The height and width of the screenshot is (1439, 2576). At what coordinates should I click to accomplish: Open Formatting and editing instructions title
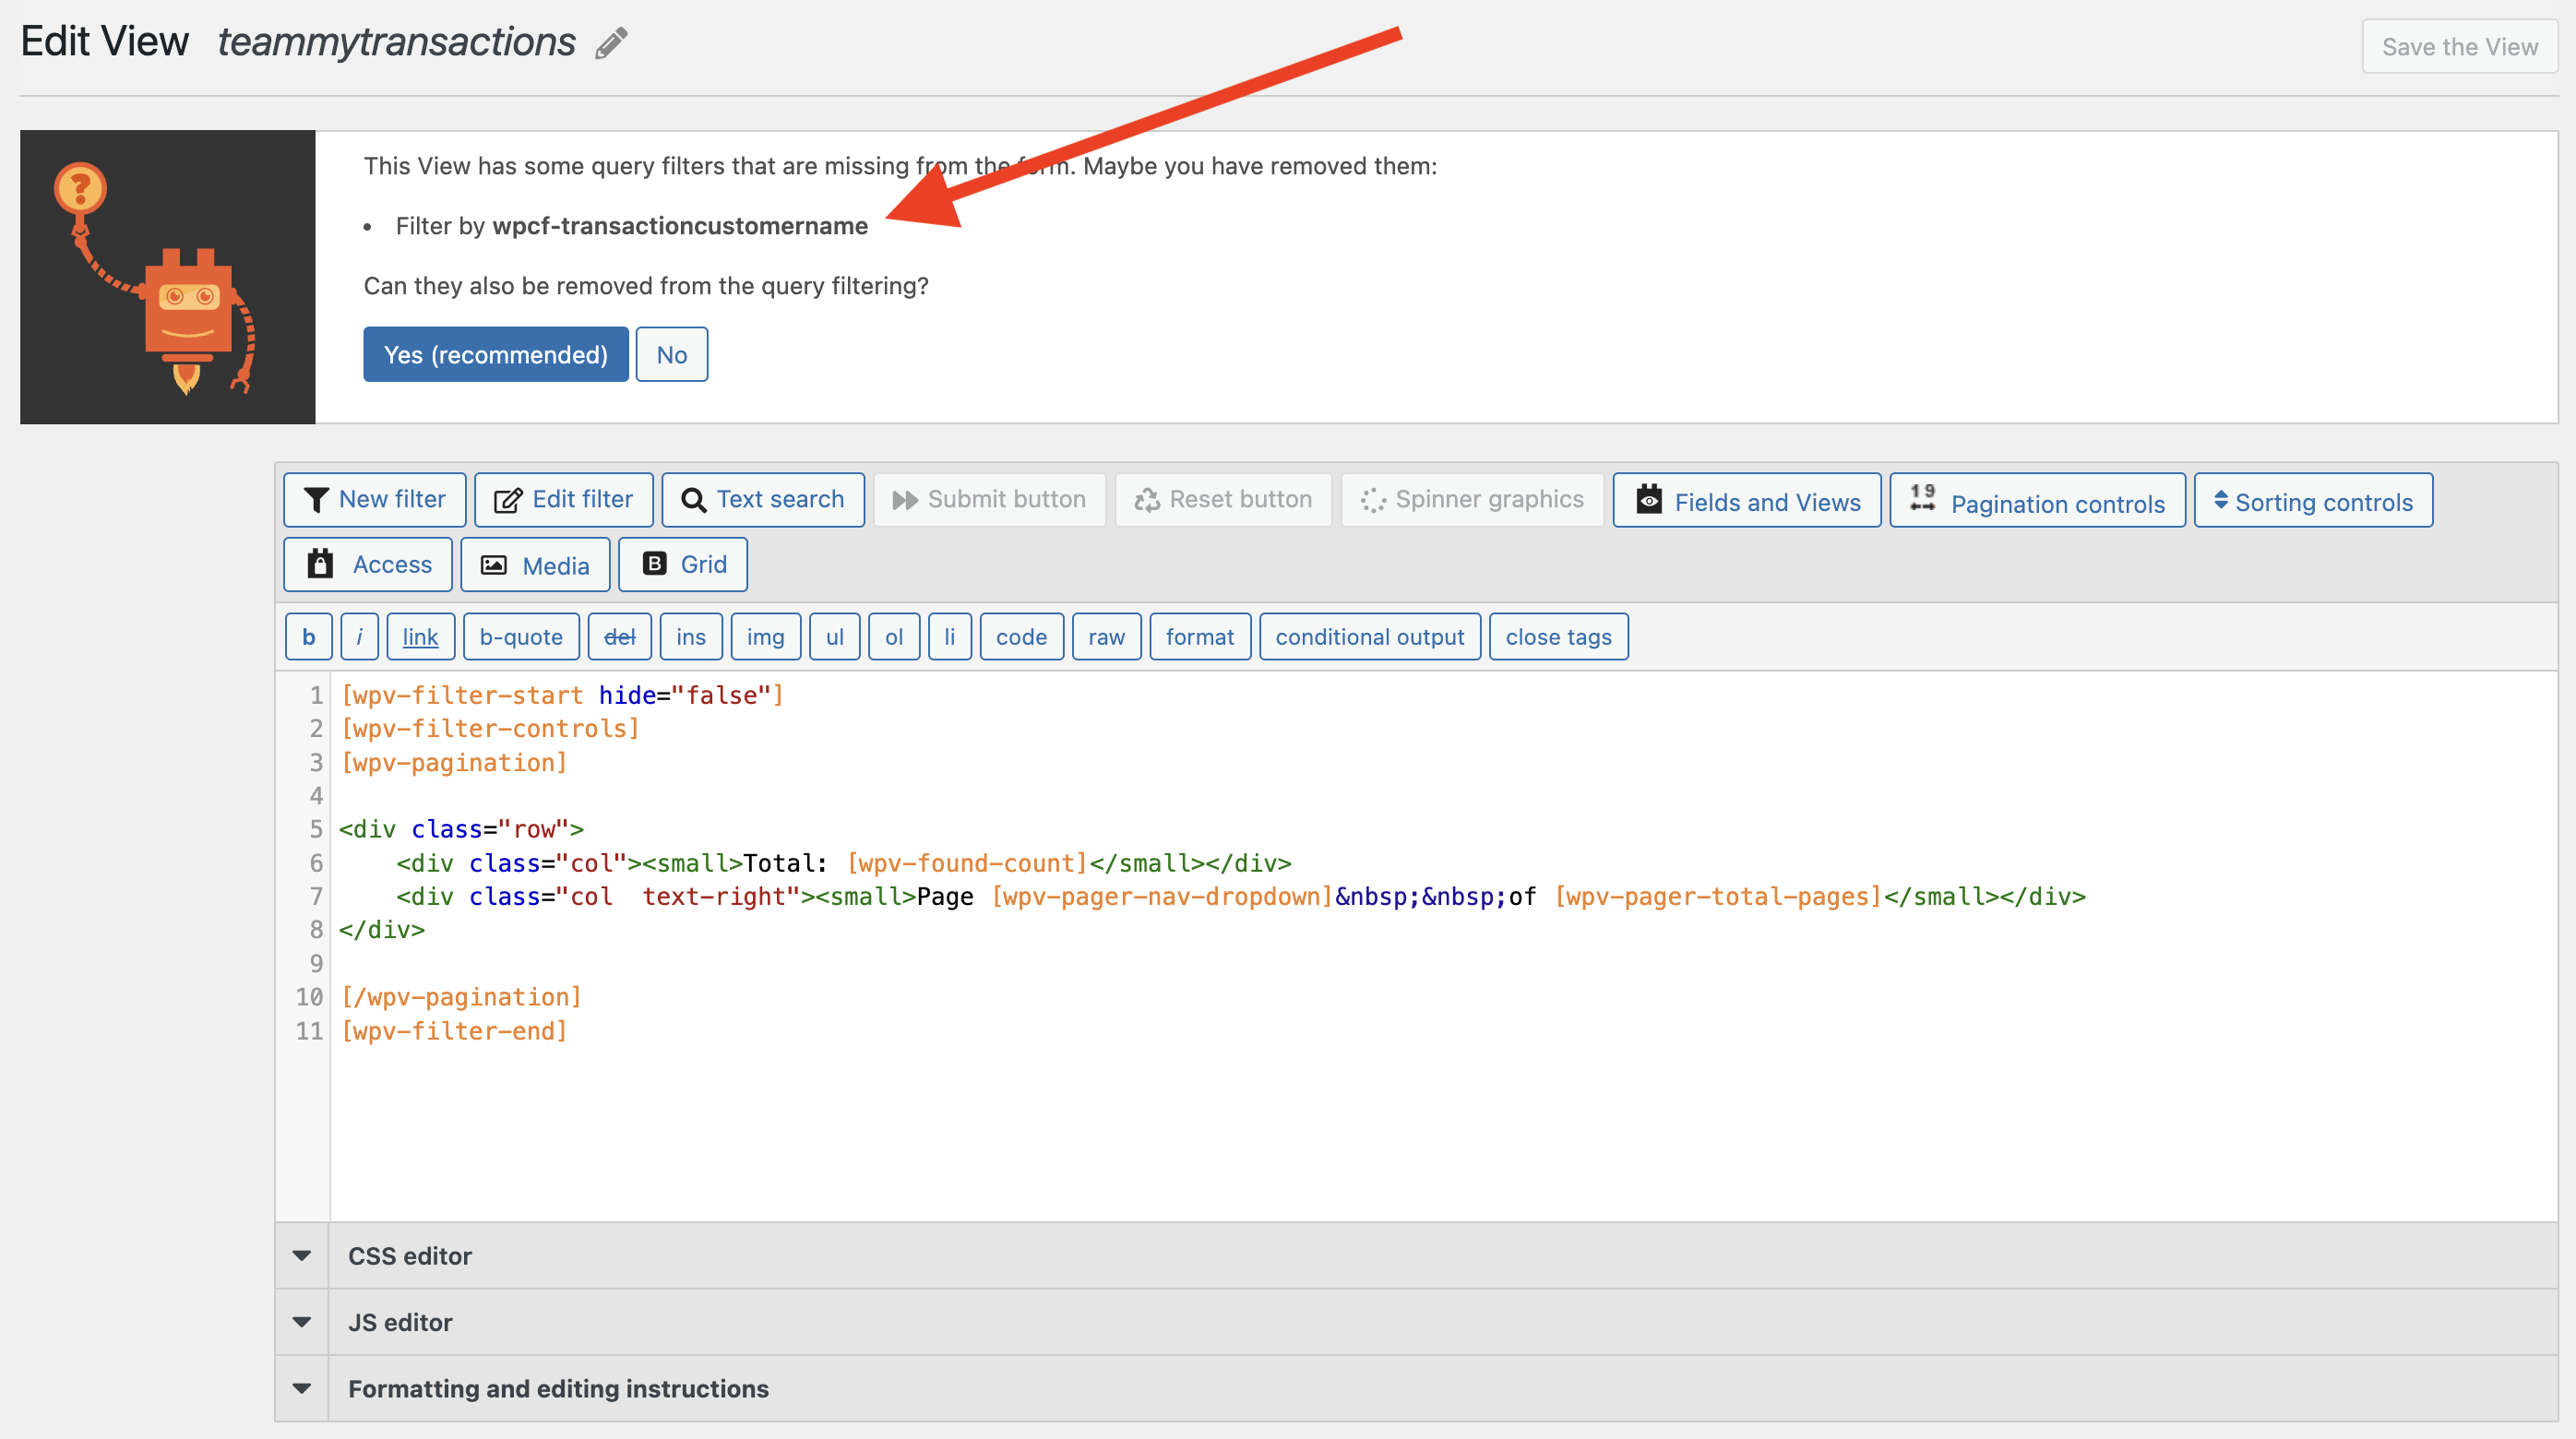[x=558, y=1388]
